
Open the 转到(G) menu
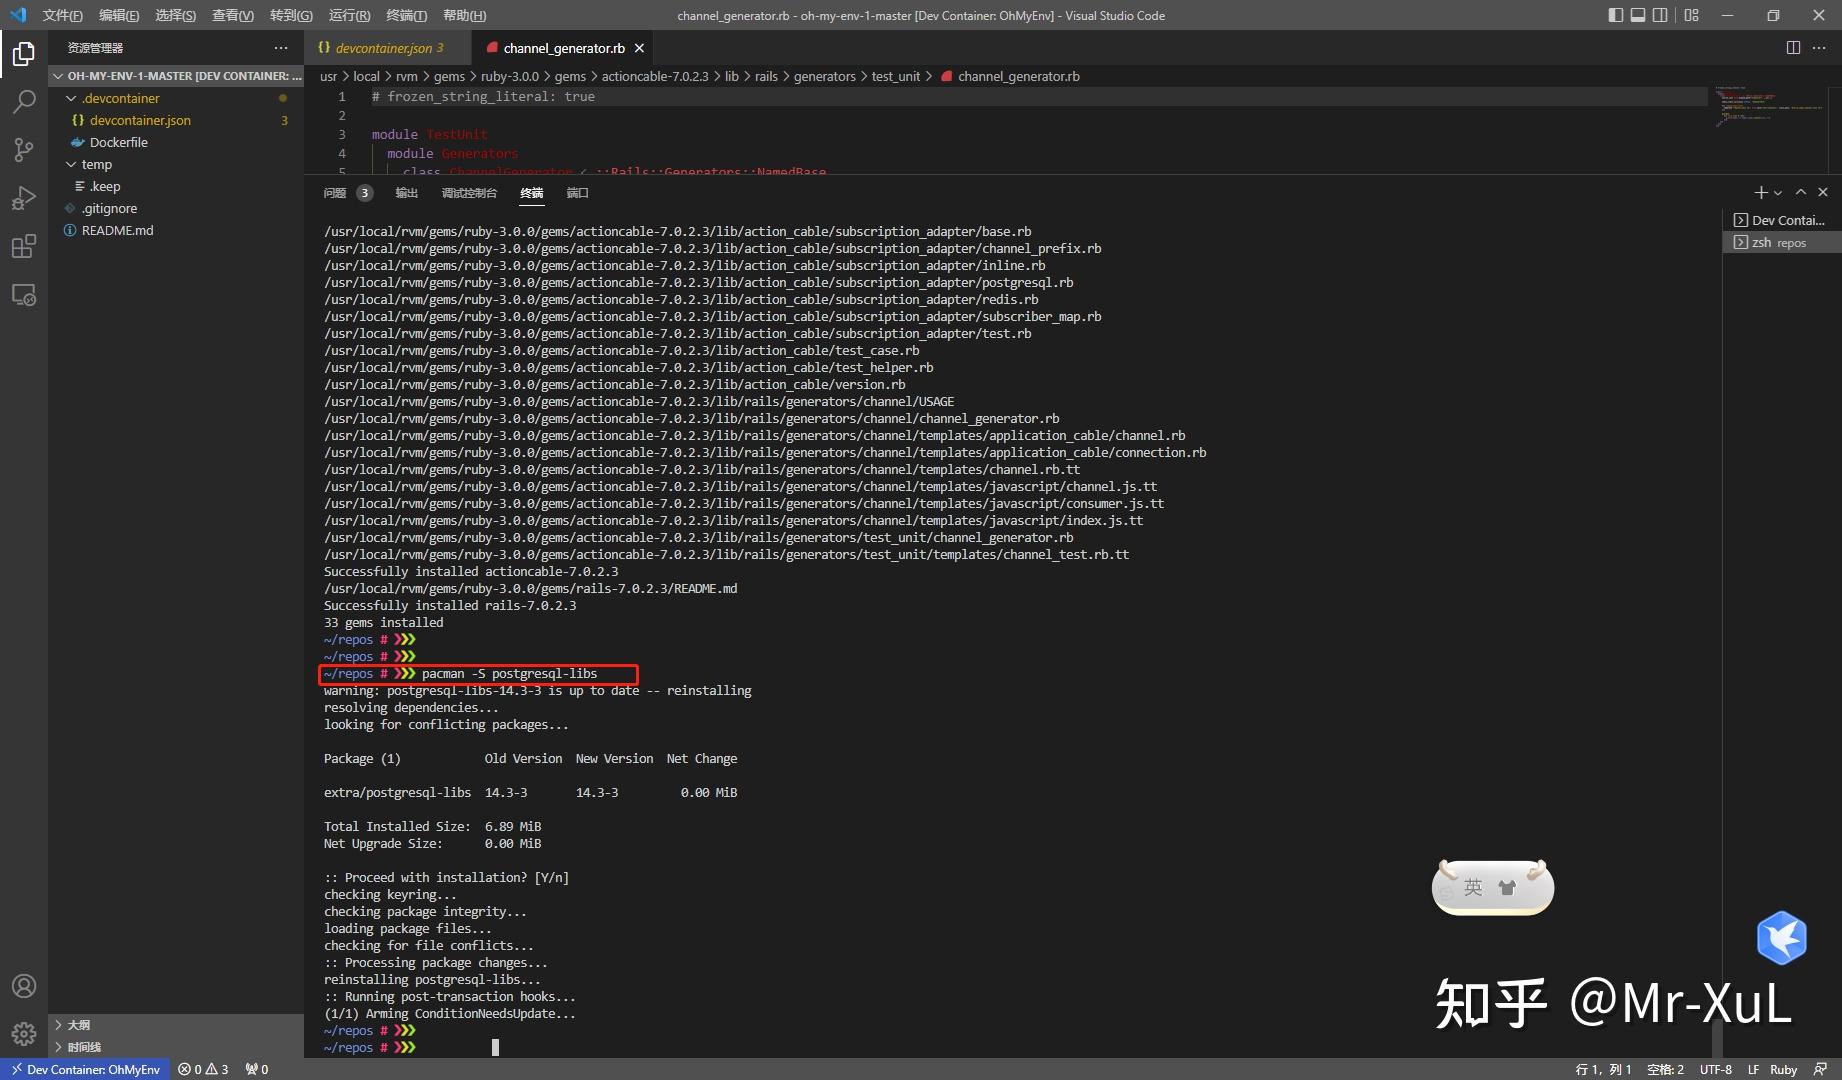[291, 15]
